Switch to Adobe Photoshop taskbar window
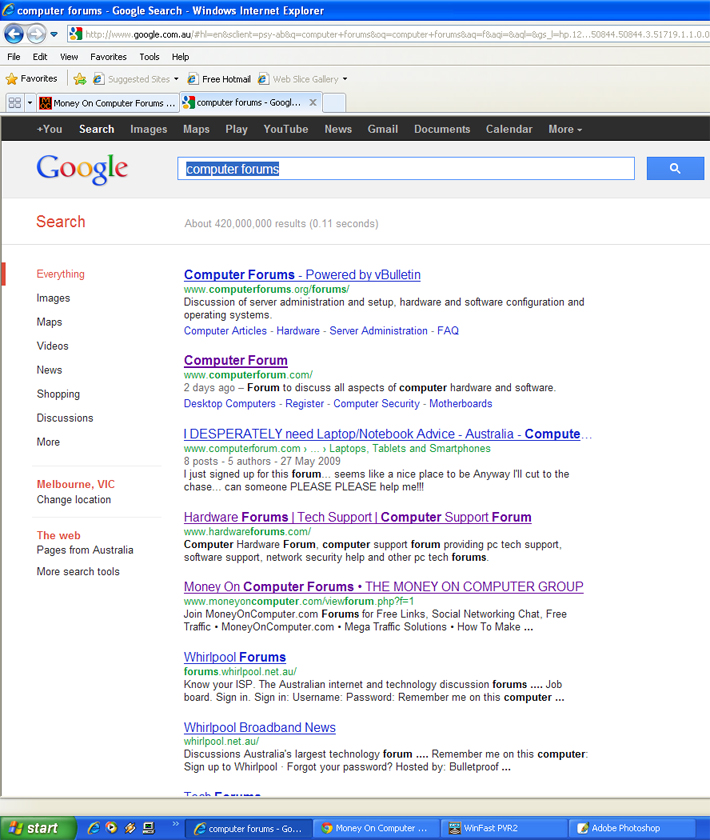This screenshot has height=840, width=710. click(x=631, y=828)
